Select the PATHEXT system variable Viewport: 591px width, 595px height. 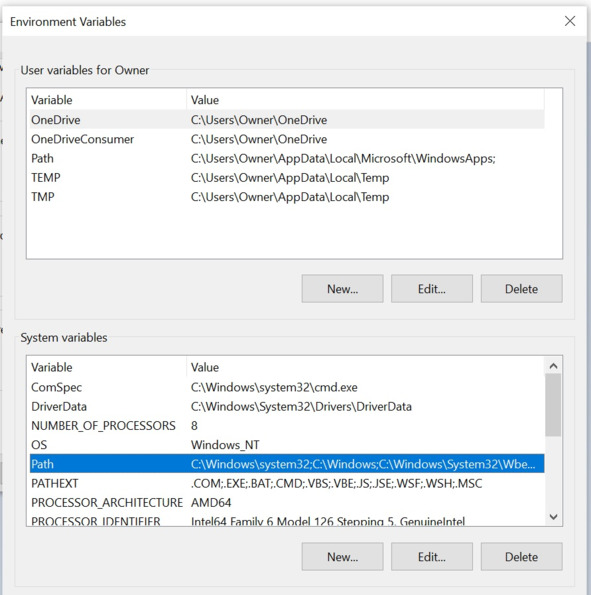[287, 483]
